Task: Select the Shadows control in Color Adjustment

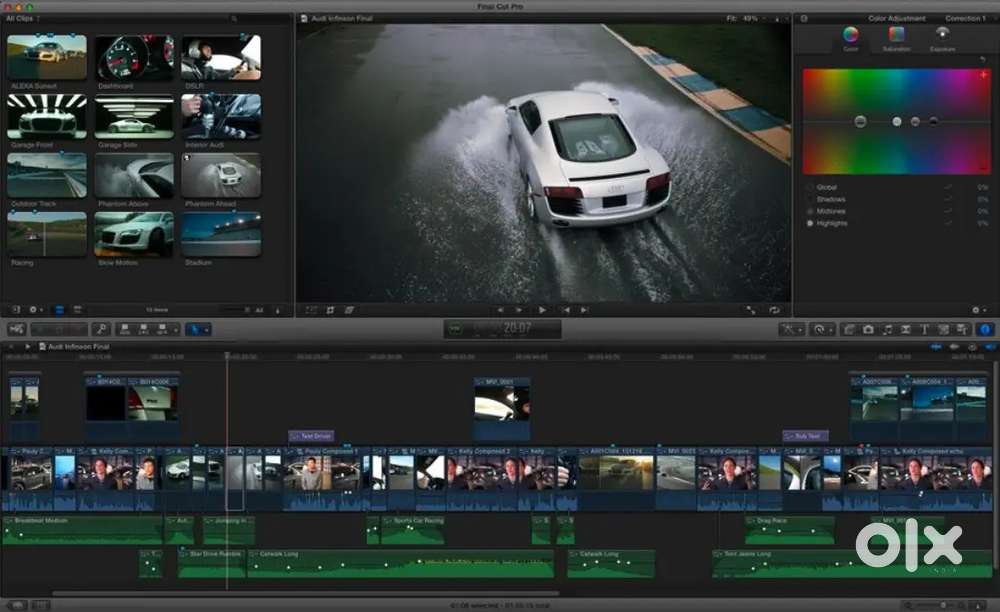Action: [x=810, y=199]
